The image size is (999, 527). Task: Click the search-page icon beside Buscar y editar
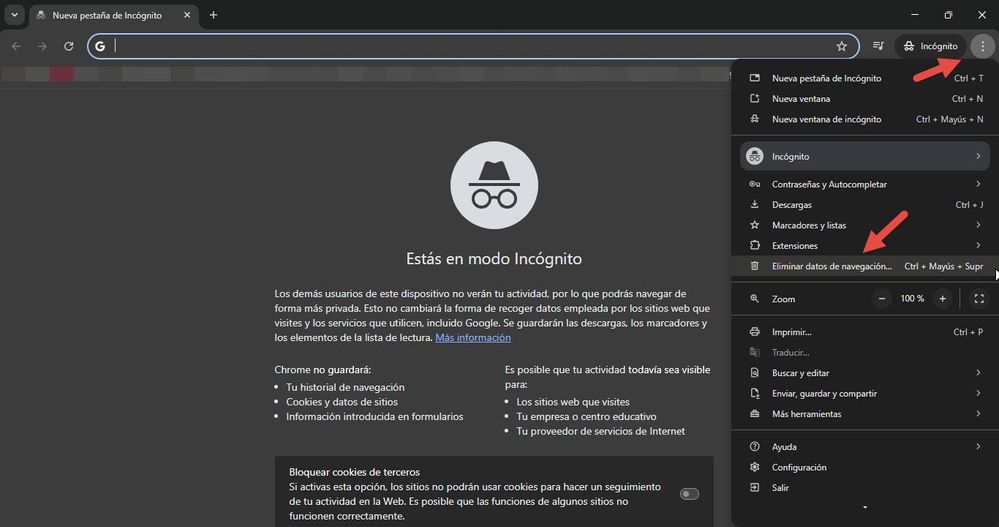tap(754, 372)
